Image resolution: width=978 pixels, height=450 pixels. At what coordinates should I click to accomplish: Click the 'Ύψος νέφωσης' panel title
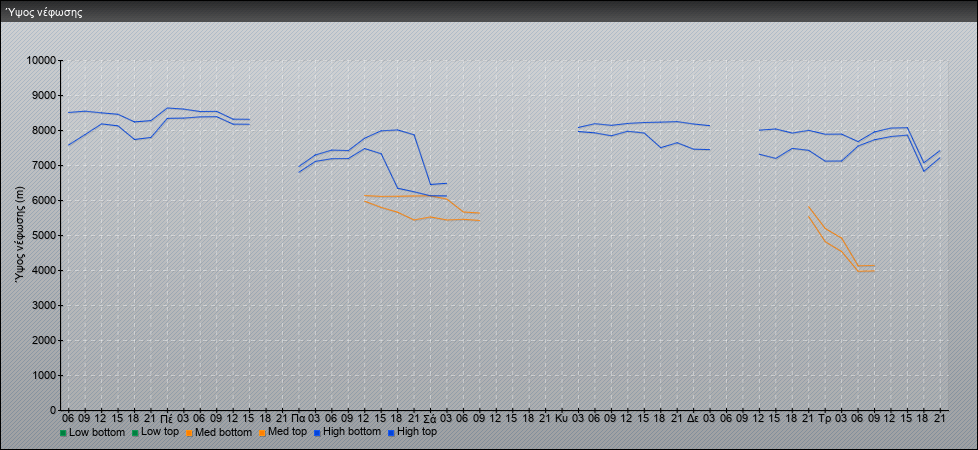tap(44, 12)
